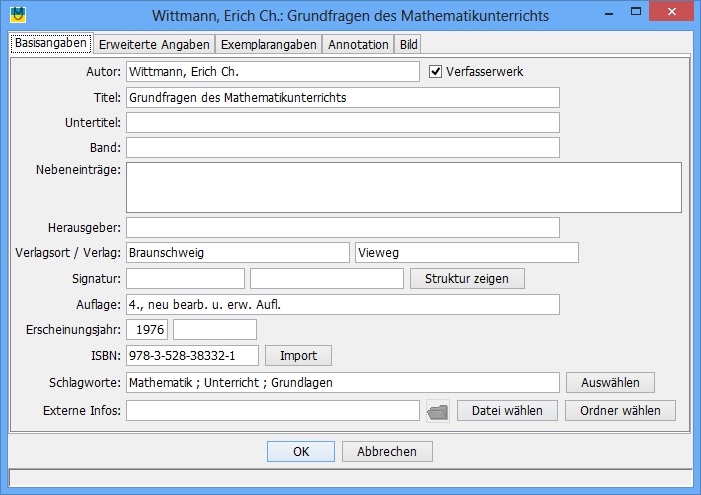Image resolution: width=701 pixels, height=495 pixels.
Task: Focus the ISBN input field
Action: coord(192,356)
